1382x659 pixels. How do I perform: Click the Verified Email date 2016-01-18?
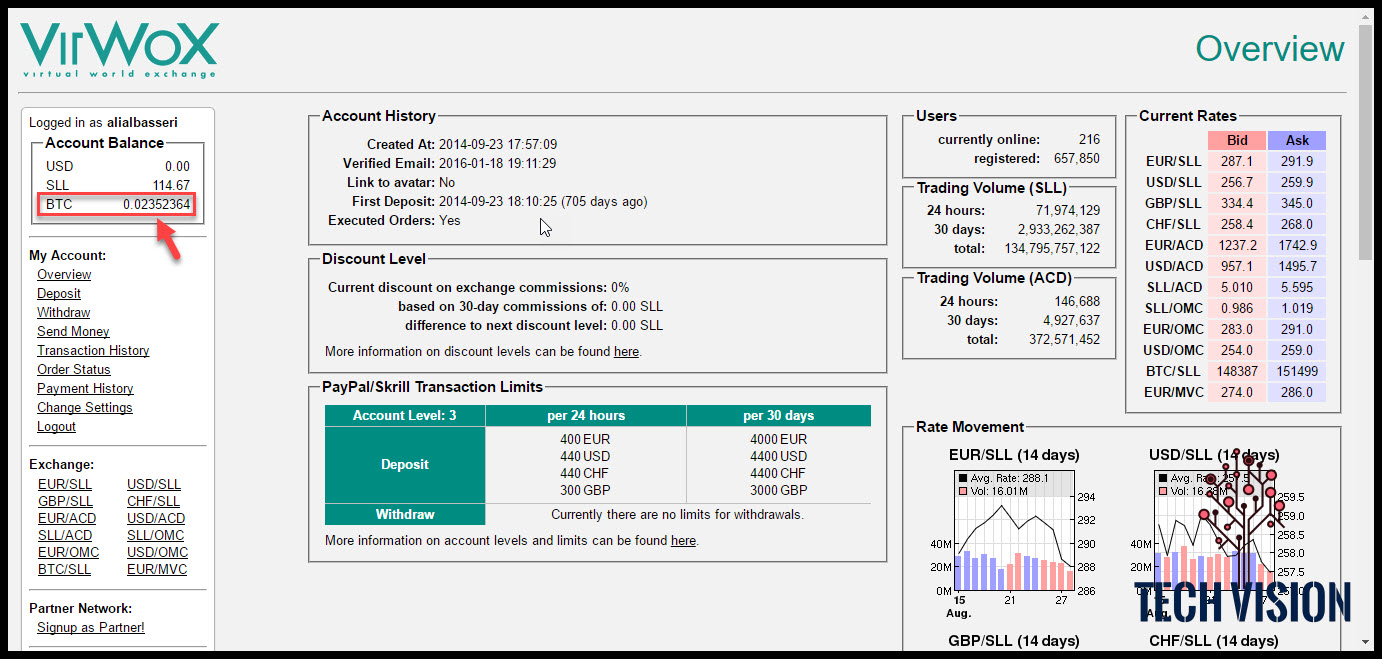[x=497, y=163]
